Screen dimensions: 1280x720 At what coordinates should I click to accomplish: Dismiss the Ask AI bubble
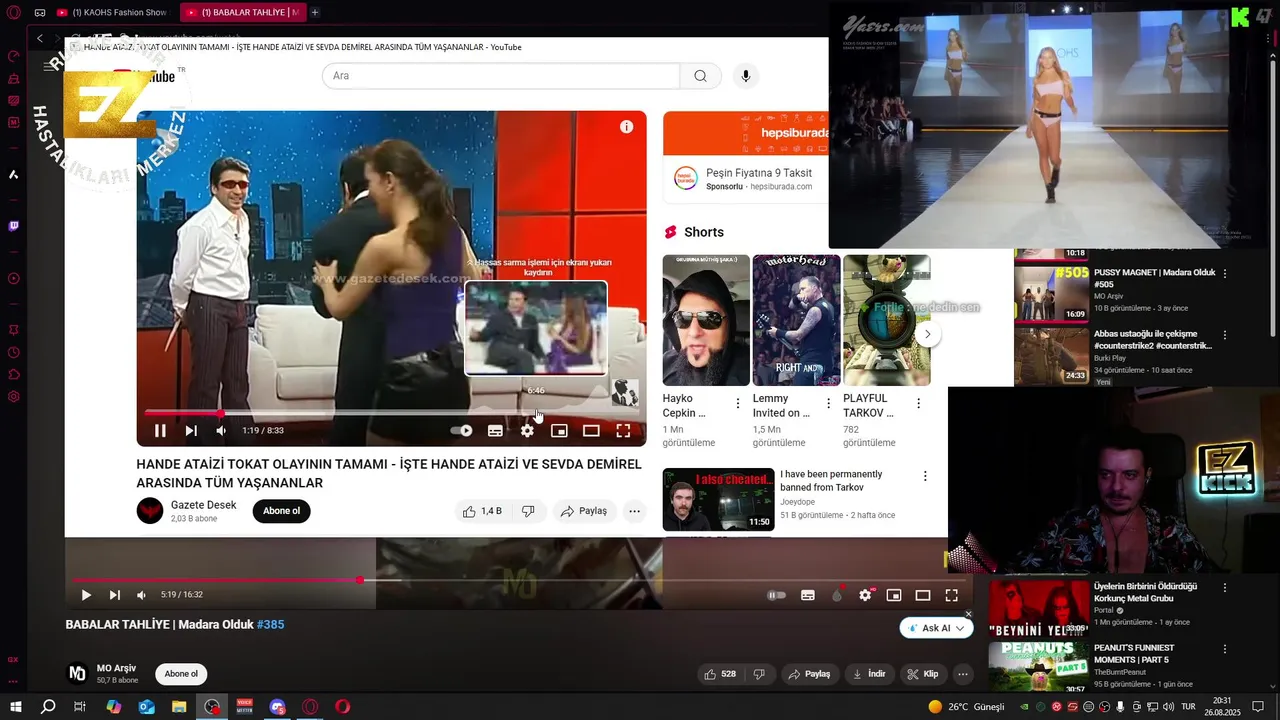point(968,614)
